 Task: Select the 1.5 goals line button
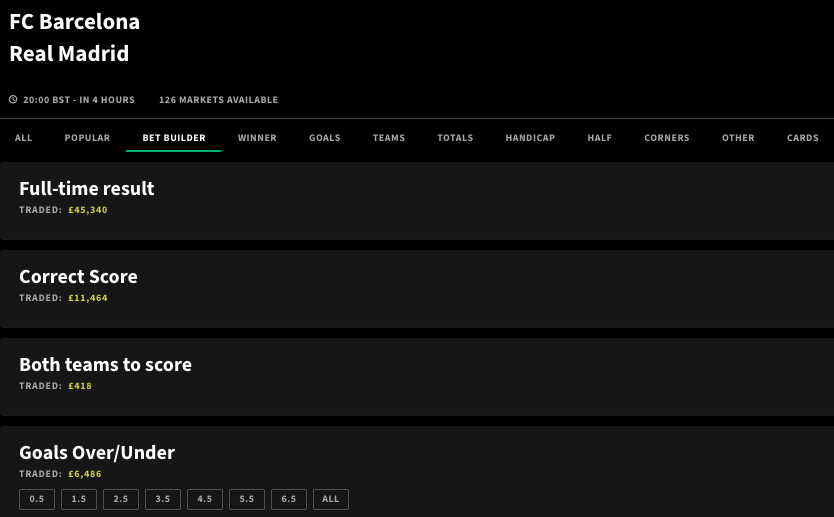click(x=79, y=499)
